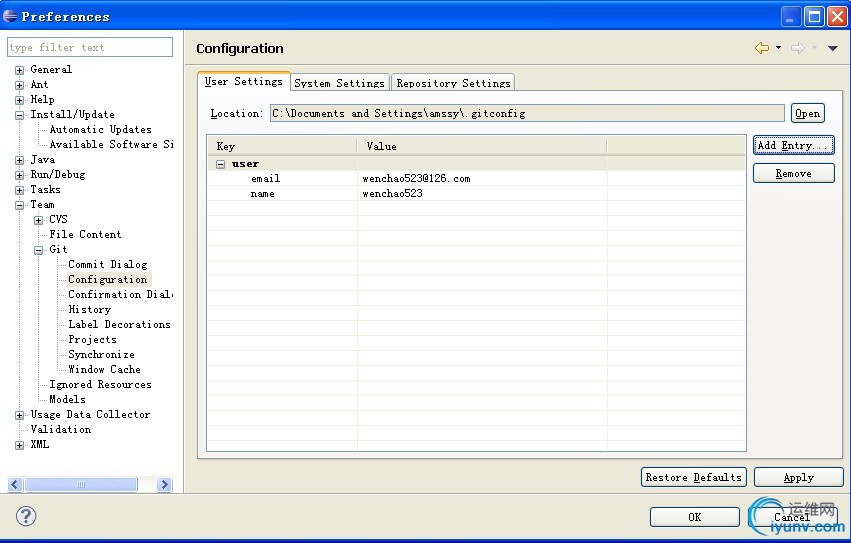Expand the General tree node
The width and height of the screenshot is (851, 543).
20,70
